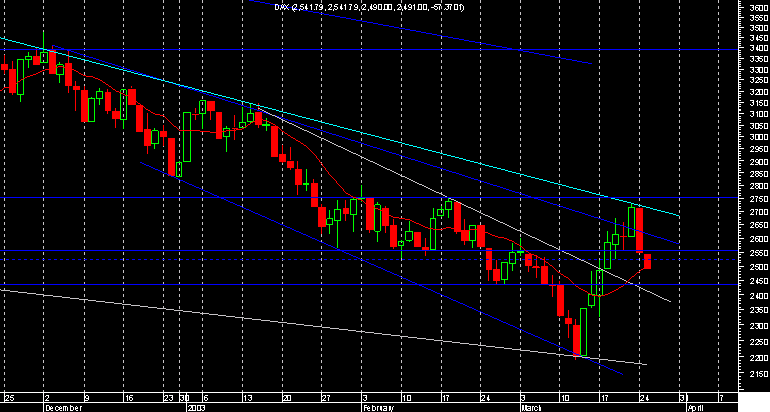Image resolution: width=770 pixels, height=412 pixels.
Task: Click the 2150 price axis label
Action: click(x=759, y=374)
